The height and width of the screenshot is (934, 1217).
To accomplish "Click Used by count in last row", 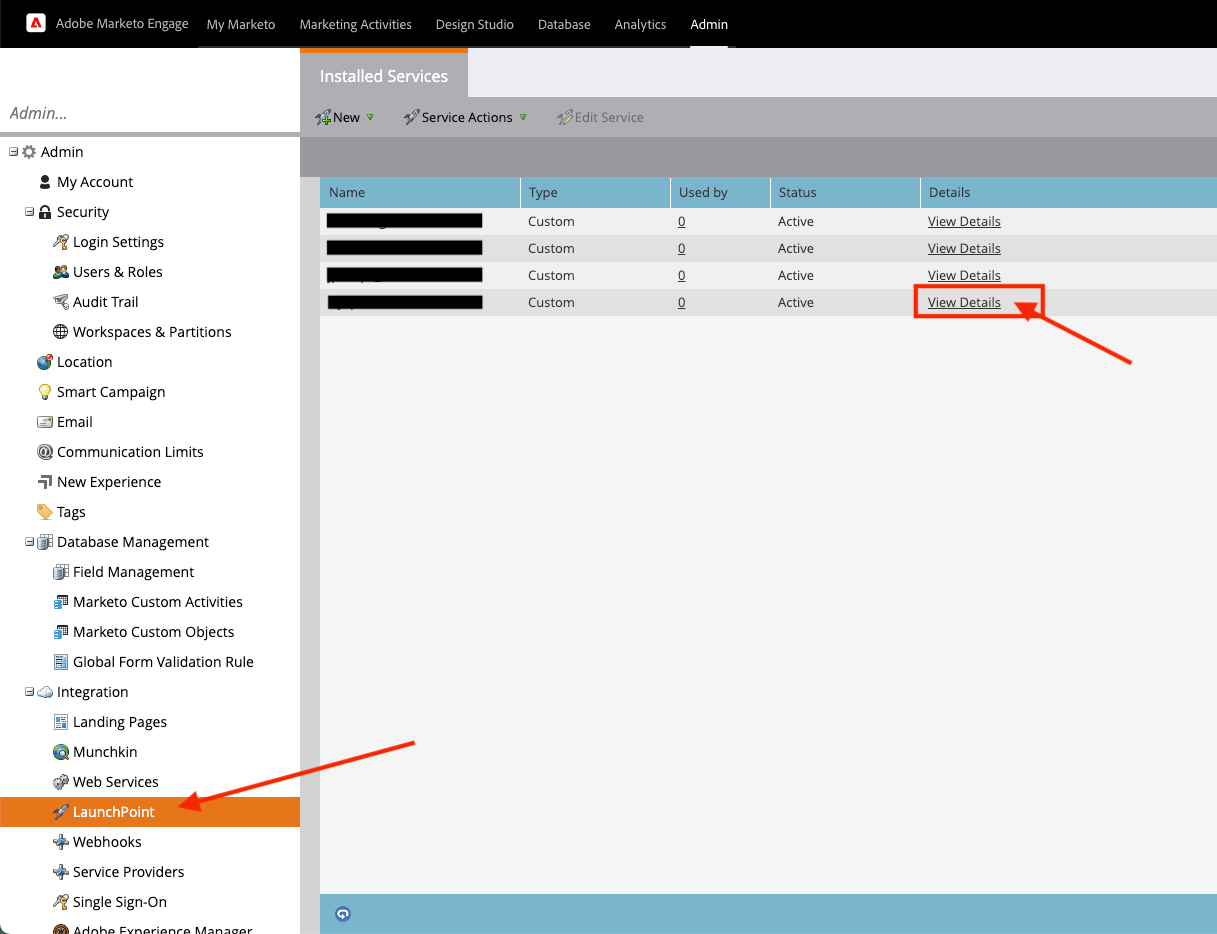I will 682,302.
